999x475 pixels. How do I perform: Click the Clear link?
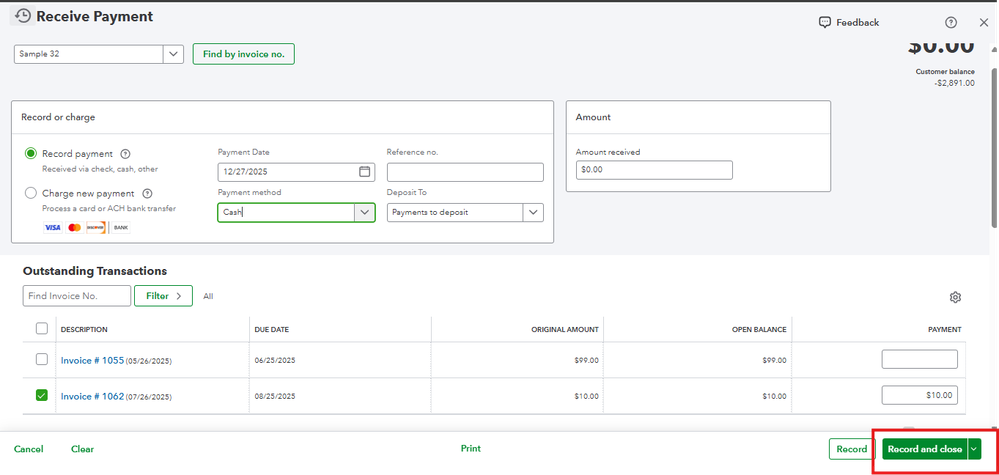click(x=83, y=449)
